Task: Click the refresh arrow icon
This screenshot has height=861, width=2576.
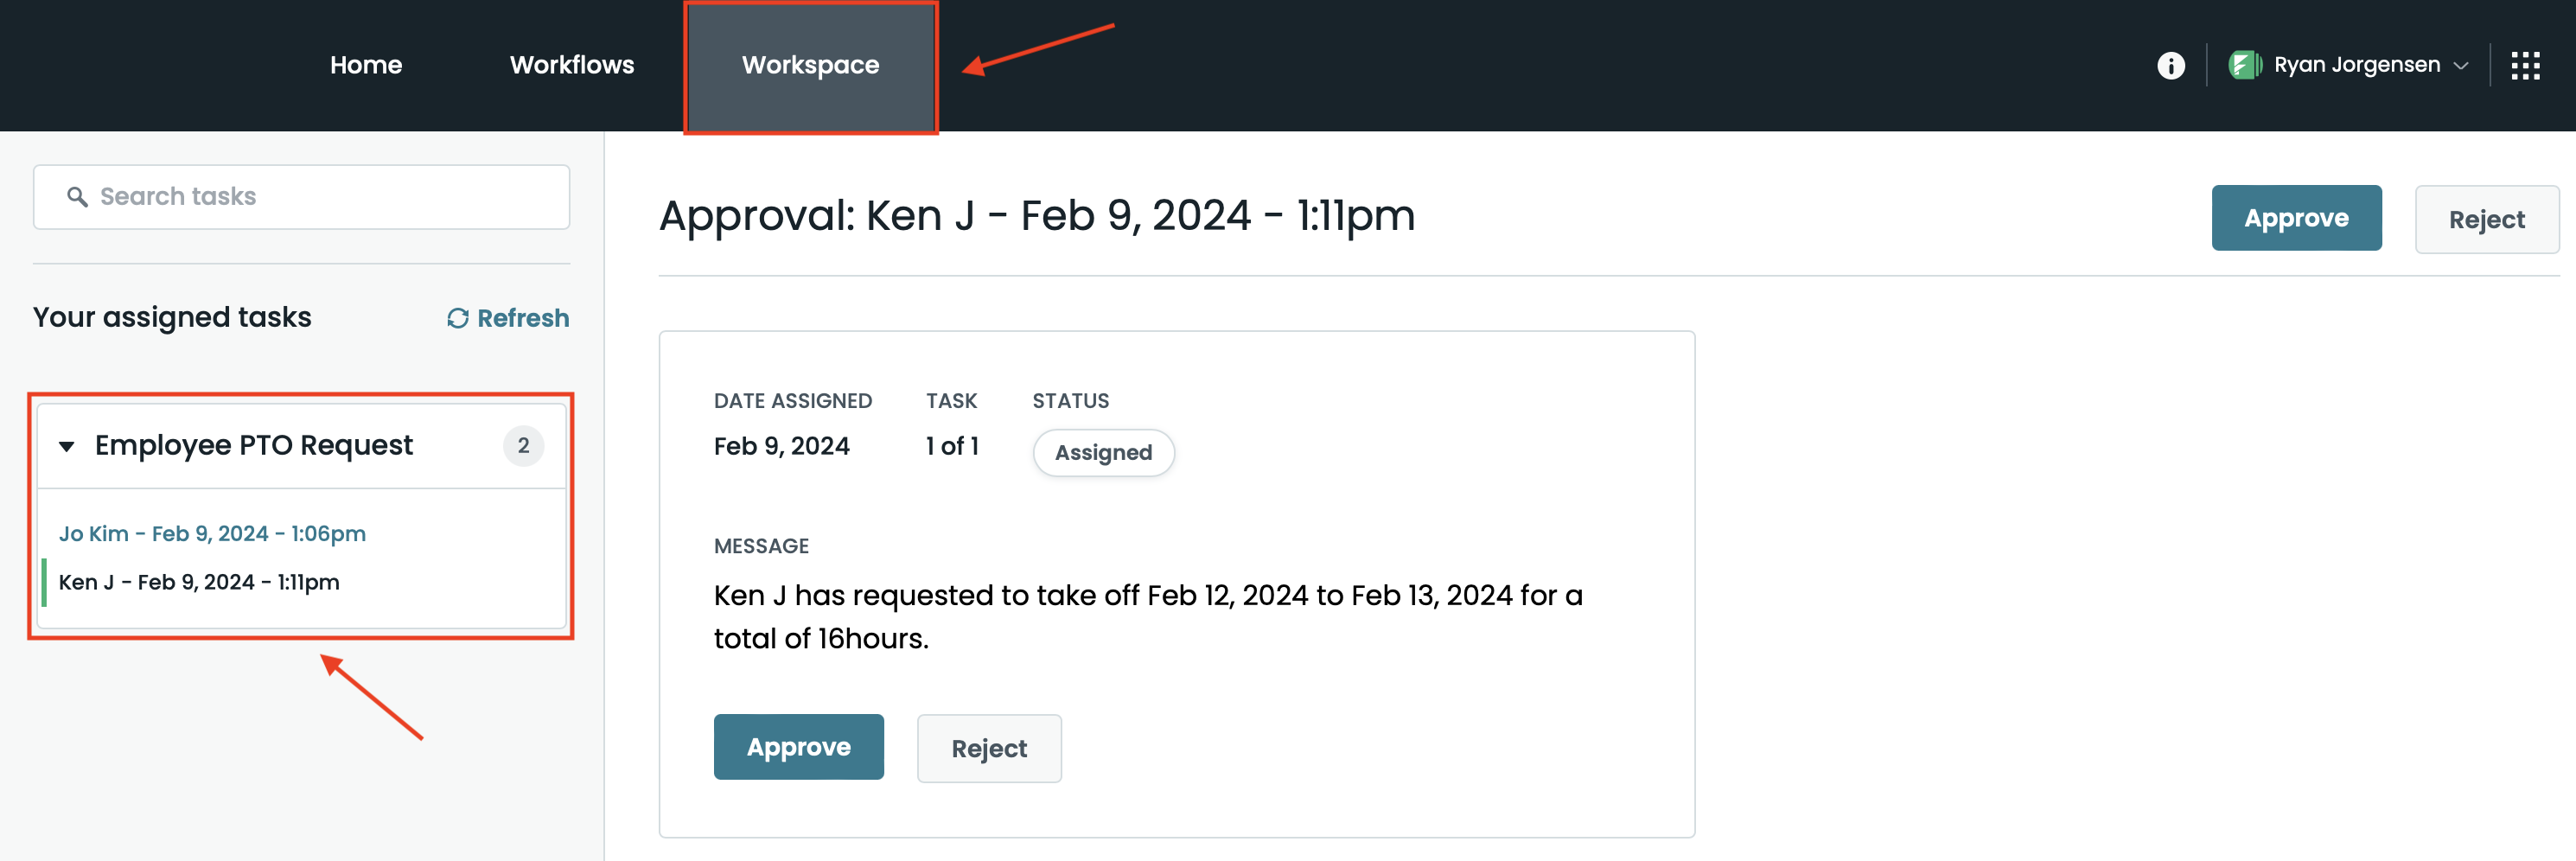Action: coord(458,318)
